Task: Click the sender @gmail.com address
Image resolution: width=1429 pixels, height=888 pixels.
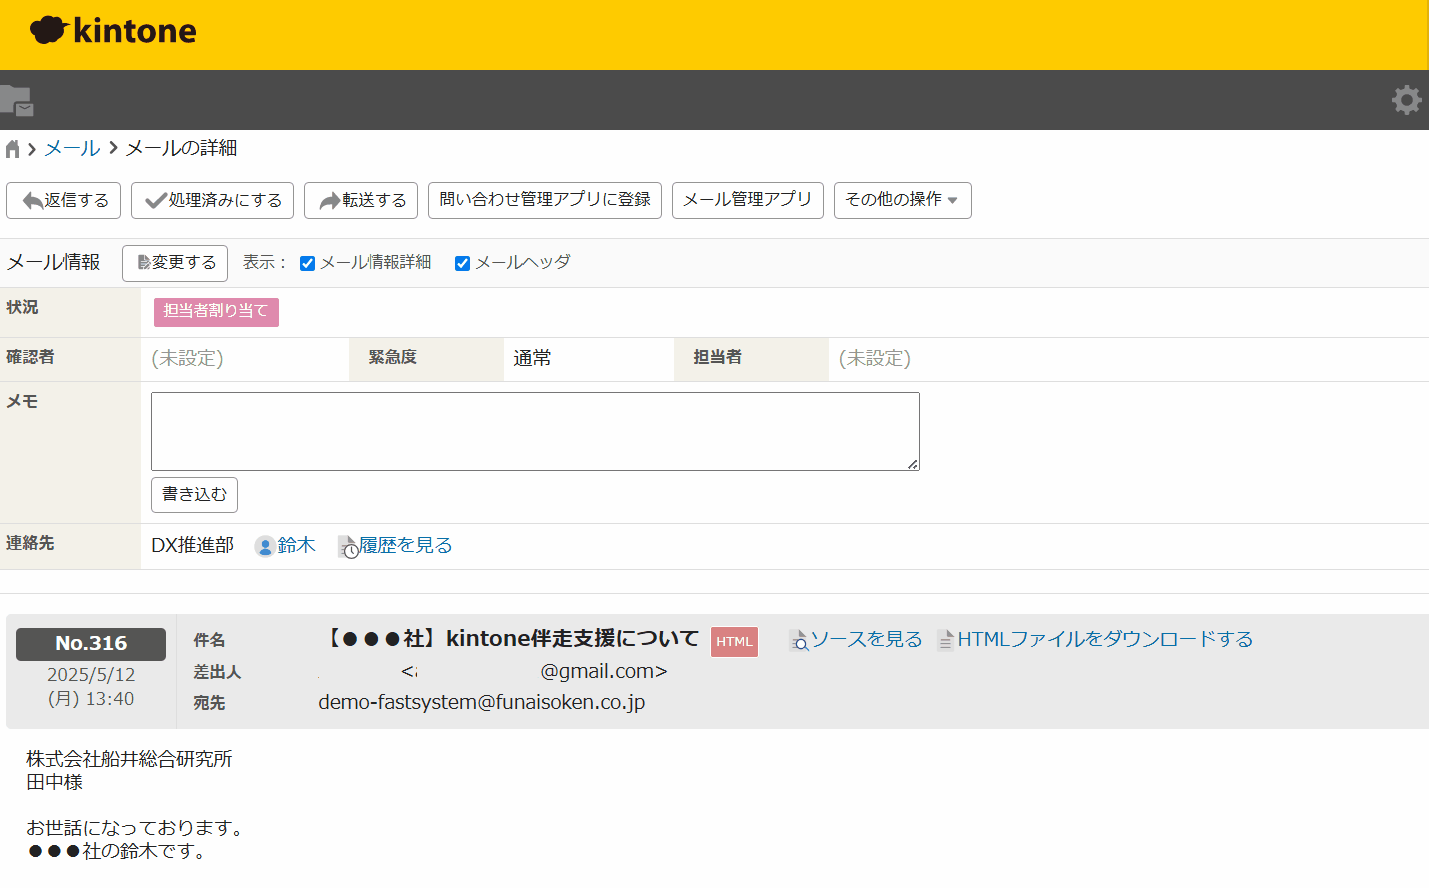Action: click(604, 671)
